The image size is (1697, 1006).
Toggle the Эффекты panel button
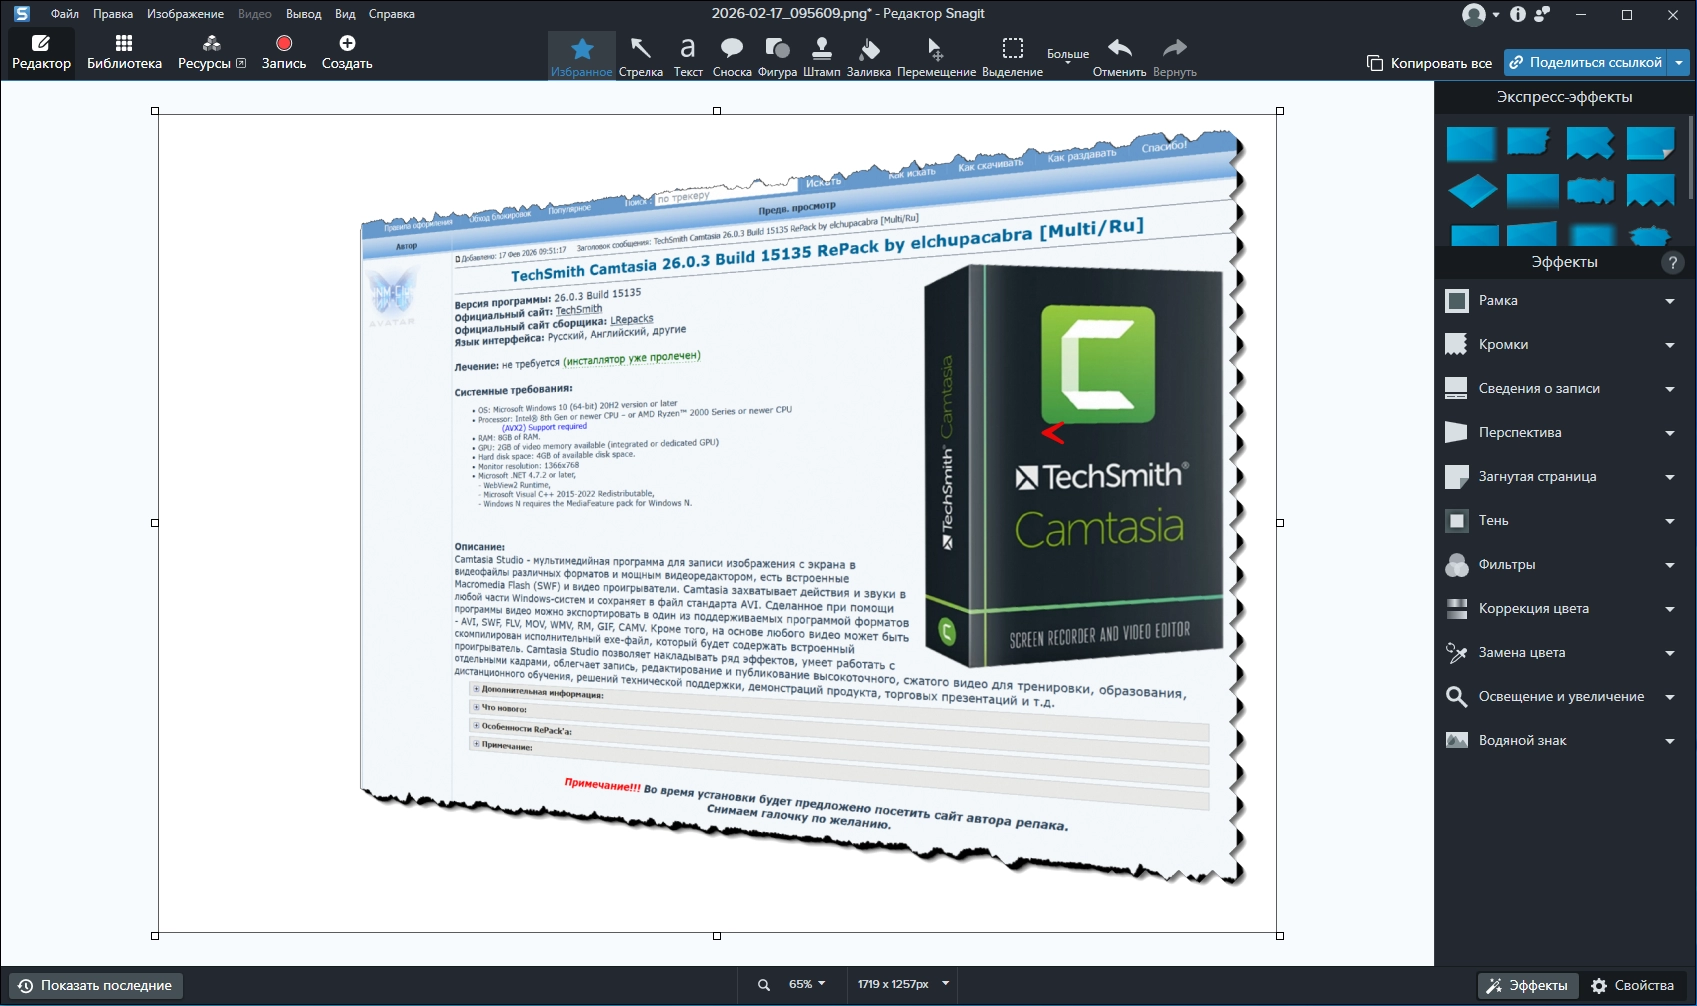coord(1528,985)
